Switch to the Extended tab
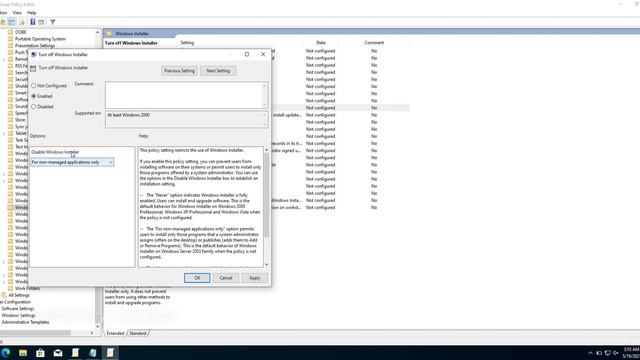 (x=115, y=333)
